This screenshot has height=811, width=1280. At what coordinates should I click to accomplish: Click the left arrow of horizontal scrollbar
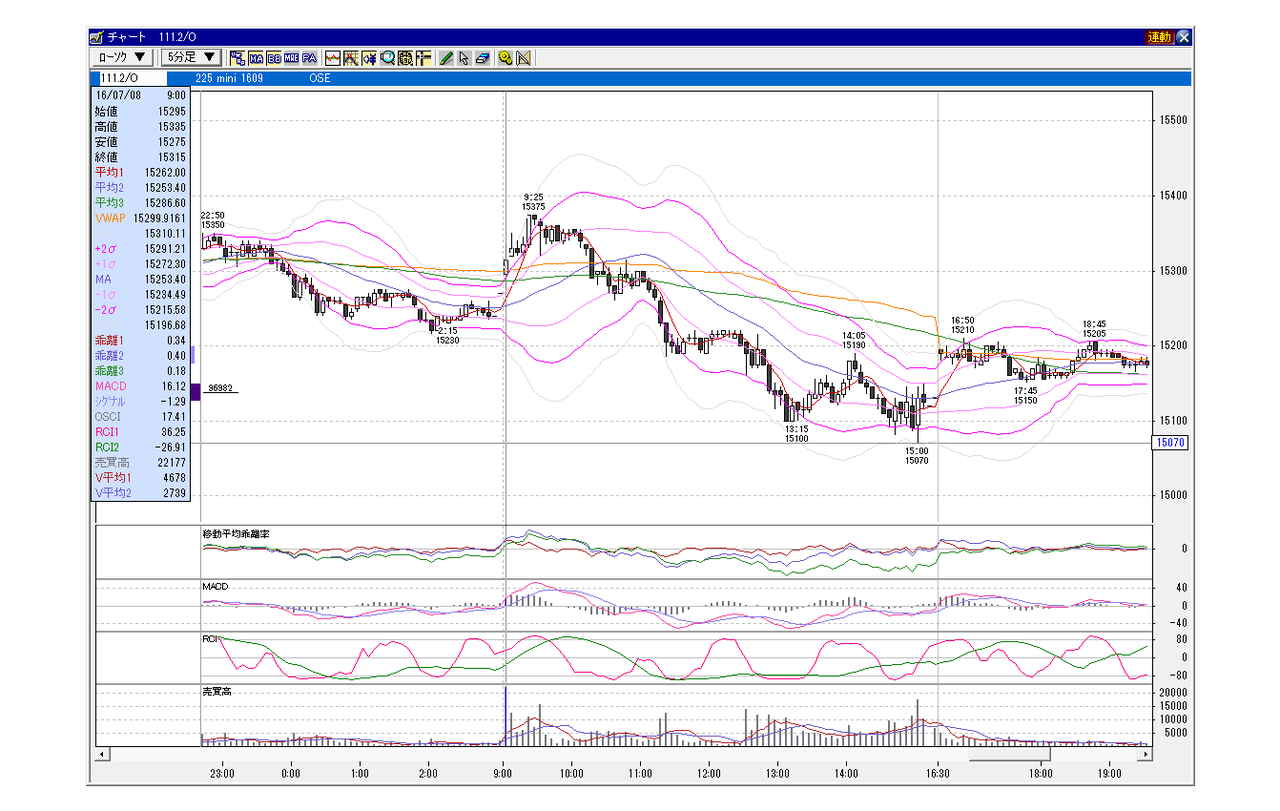click(x=102, y=753)
